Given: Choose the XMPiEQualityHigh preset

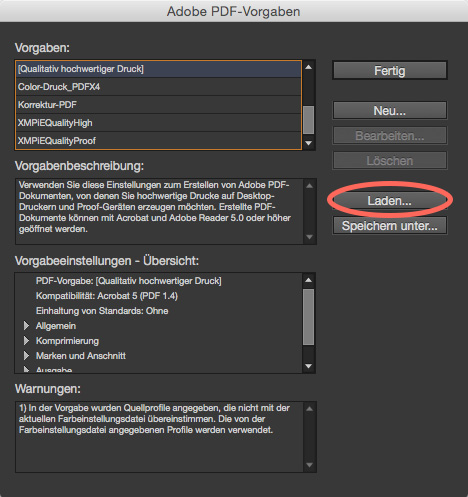Looking at the screenshot, I should tap(159, 123).
